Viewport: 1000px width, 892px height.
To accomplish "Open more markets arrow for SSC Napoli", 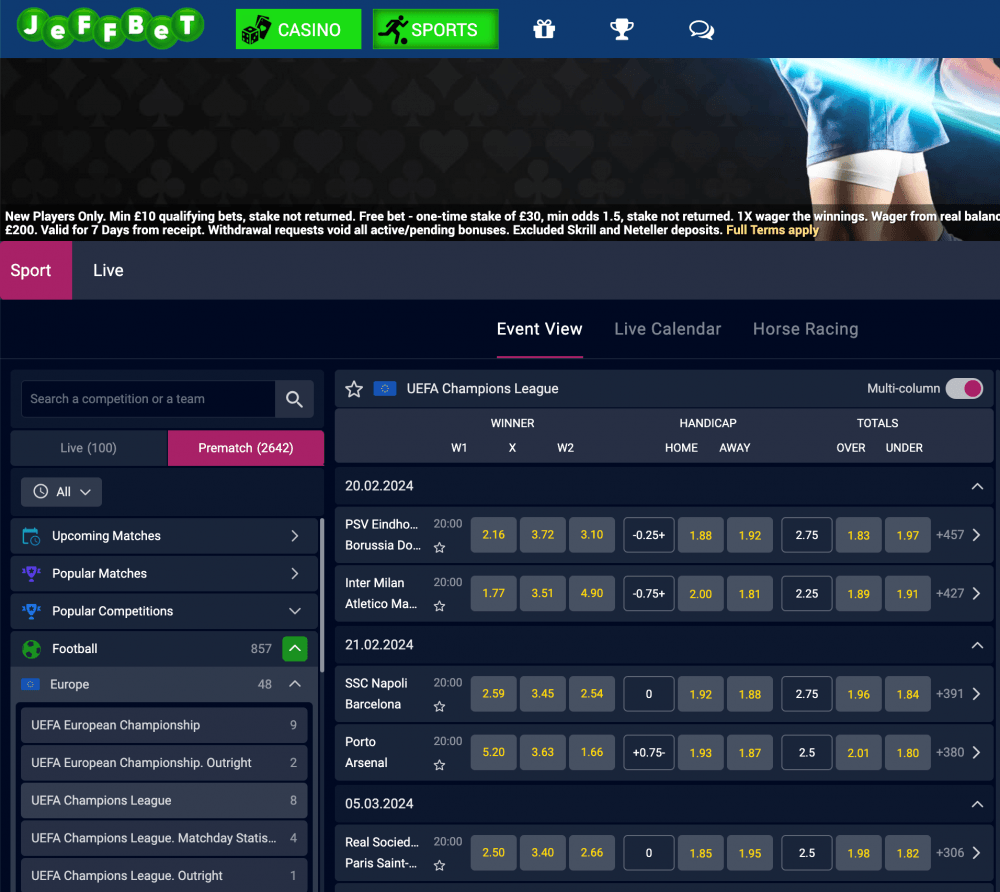I will [x=976, y=694].
